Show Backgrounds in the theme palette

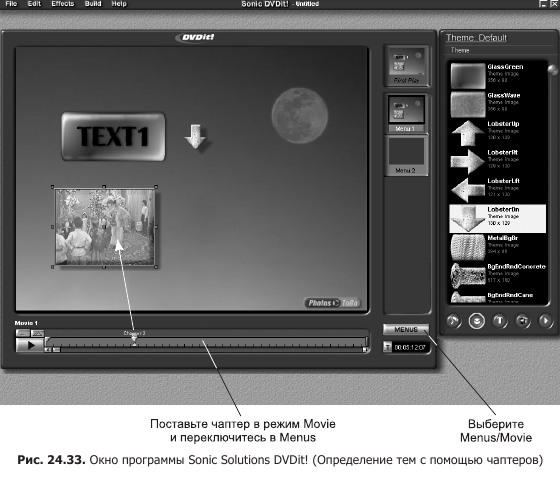click(454, 321)
